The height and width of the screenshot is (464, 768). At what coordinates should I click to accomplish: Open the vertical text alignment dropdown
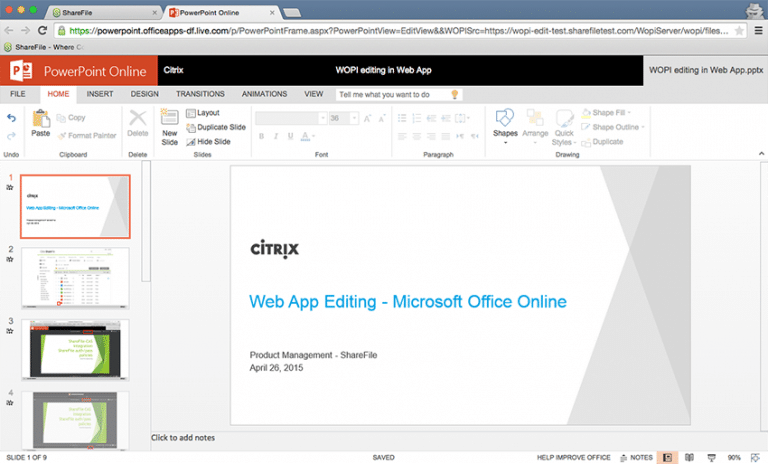(x=462, y=118)
